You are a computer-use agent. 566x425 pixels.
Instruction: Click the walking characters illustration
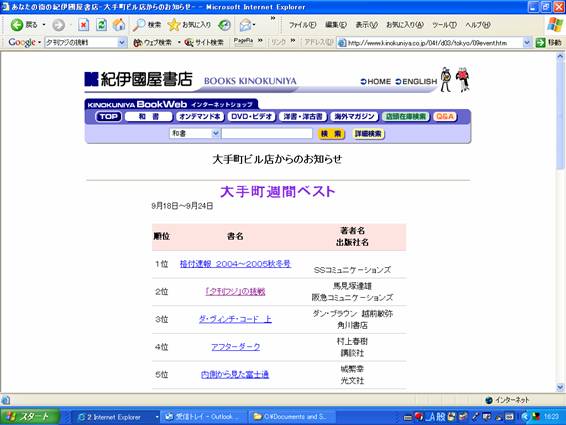coord(455,79)
